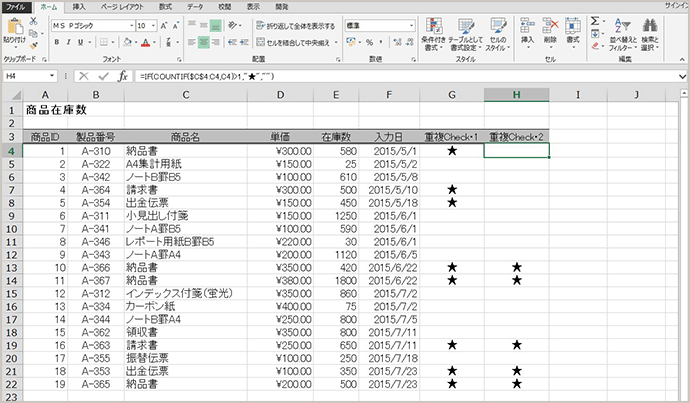This screenshot has width=690, height=403.
Task: Decrease decimal places icon
Action: (410, 42)
